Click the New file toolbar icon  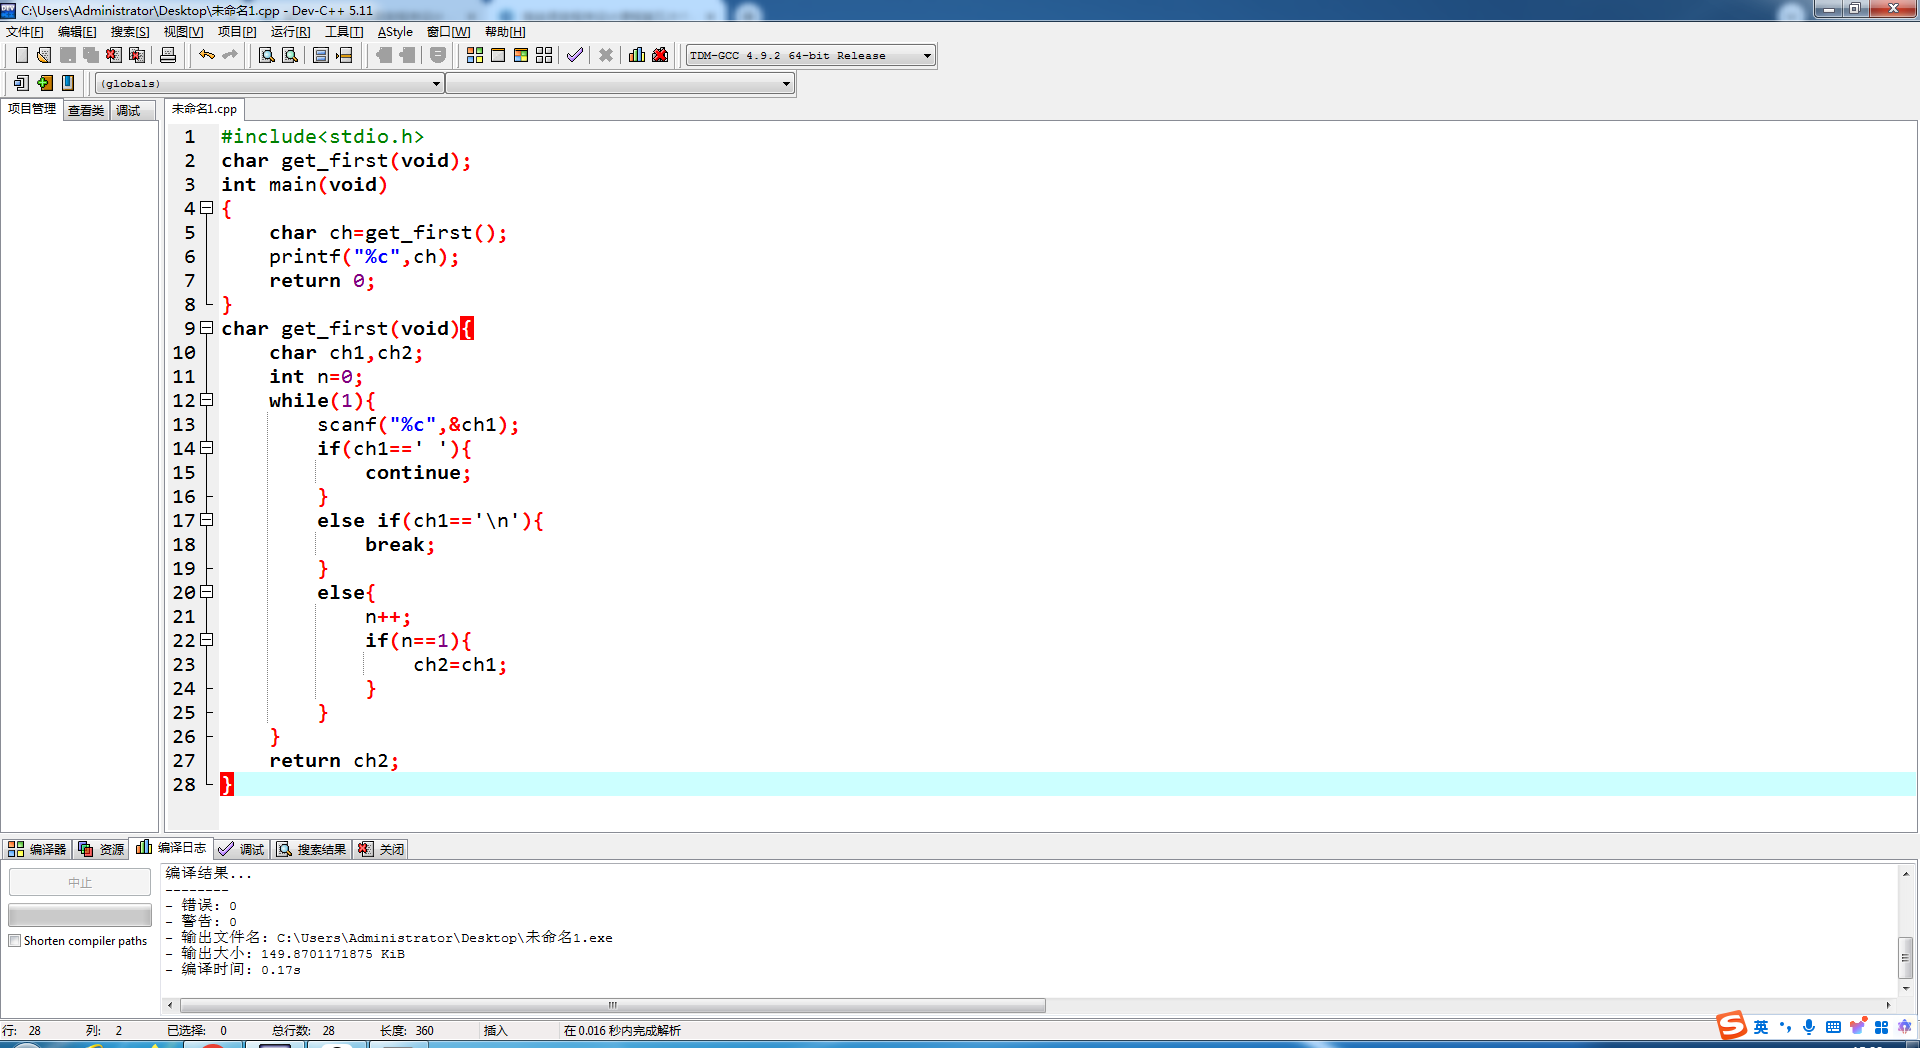[21, 55]
